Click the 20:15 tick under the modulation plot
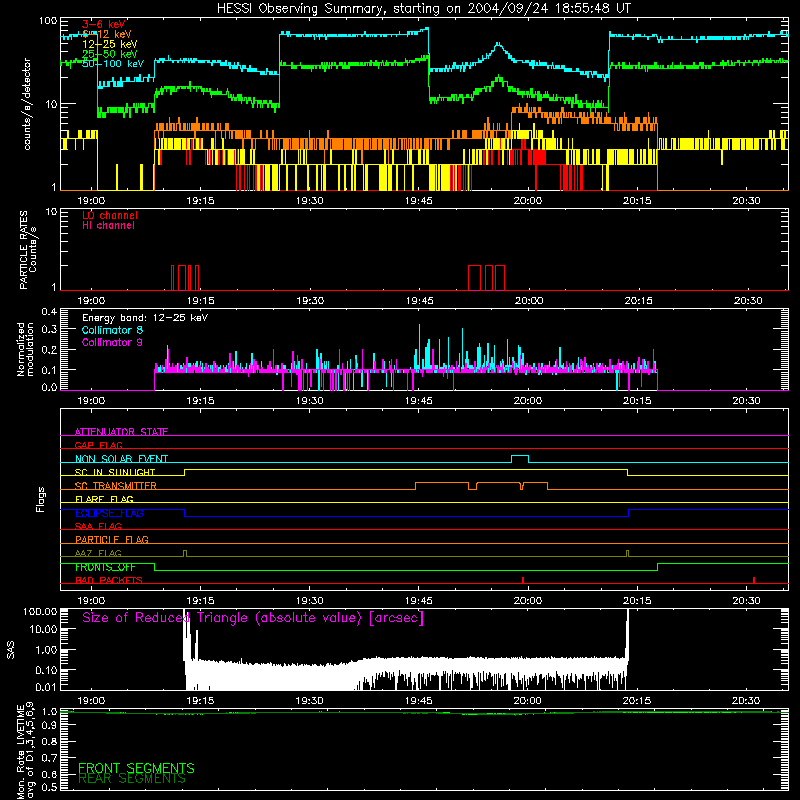This screenshot has width=800, height=800. 637,401
